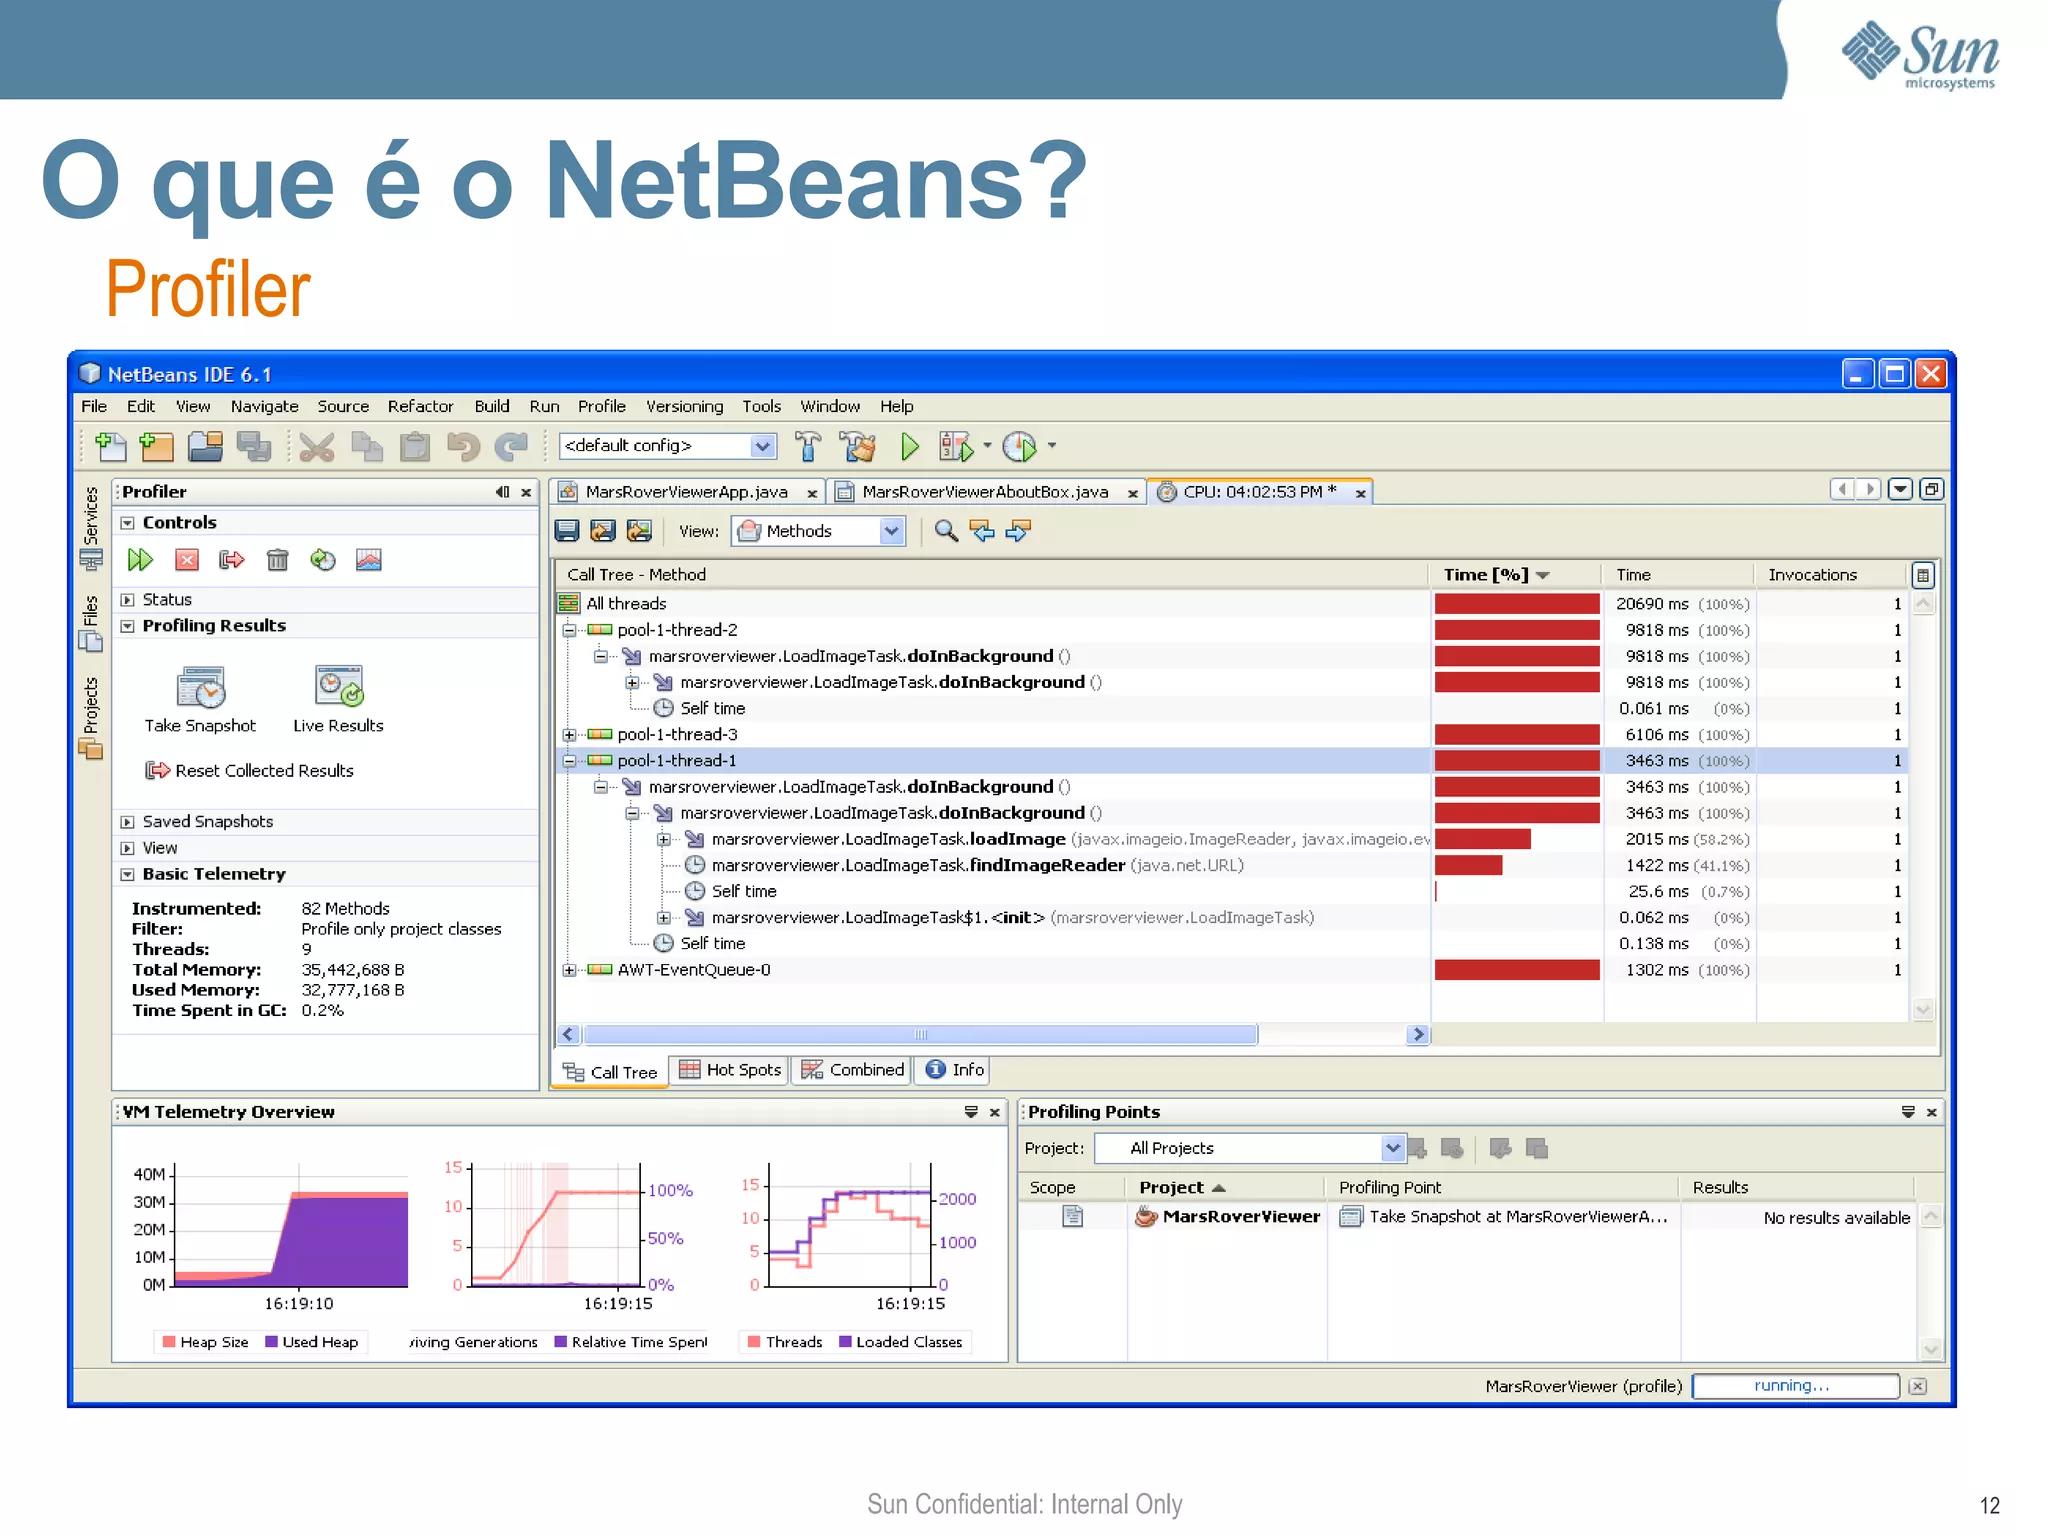The image size is (2048, 1536).
Task: Click the table column chooser icon
Action: (x=1923, y=575)
